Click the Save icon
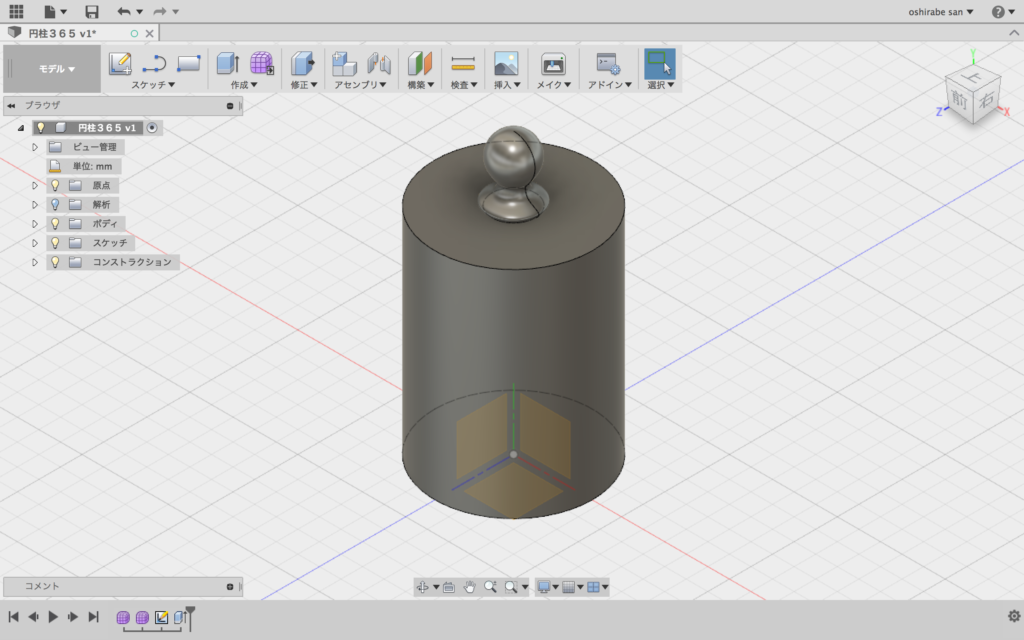This screenshot has width=1024, height=640. (92, 11)
